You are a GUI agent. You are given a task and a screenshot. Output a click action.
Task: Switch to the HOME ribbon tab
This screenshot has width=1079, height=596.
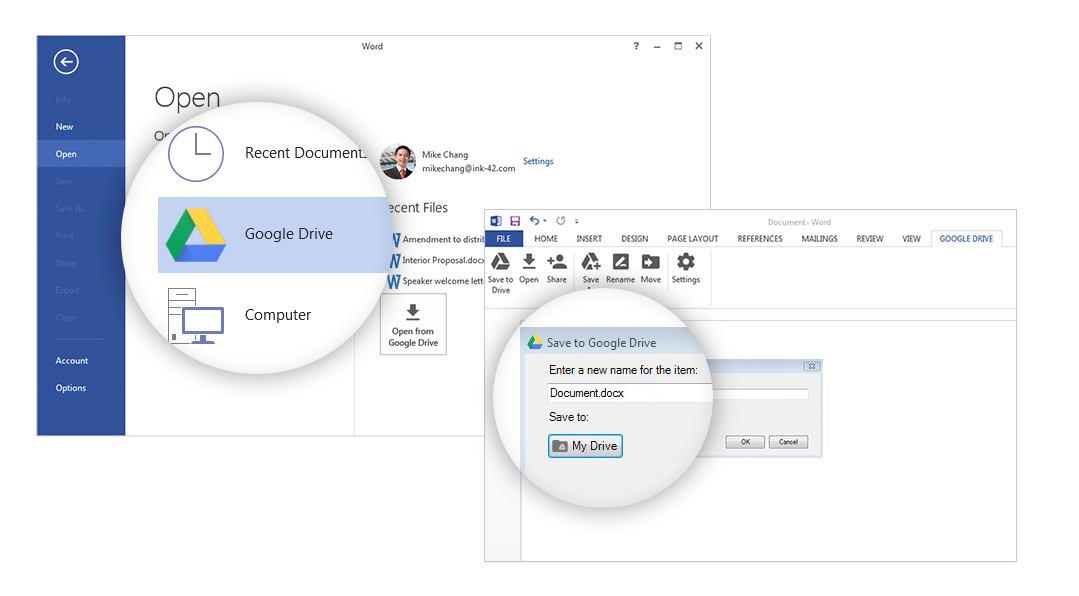pos(545,238)
